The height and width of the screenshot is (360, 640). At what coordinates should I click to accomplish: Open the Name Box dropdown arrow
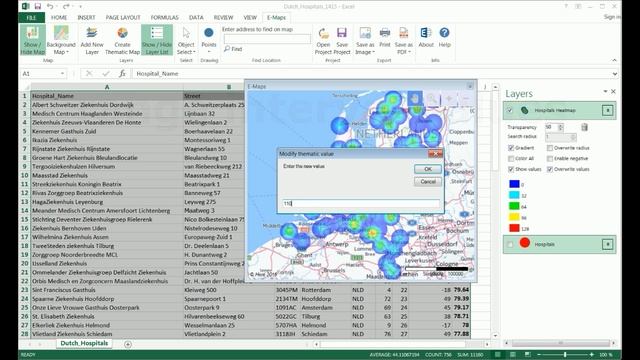62,73
